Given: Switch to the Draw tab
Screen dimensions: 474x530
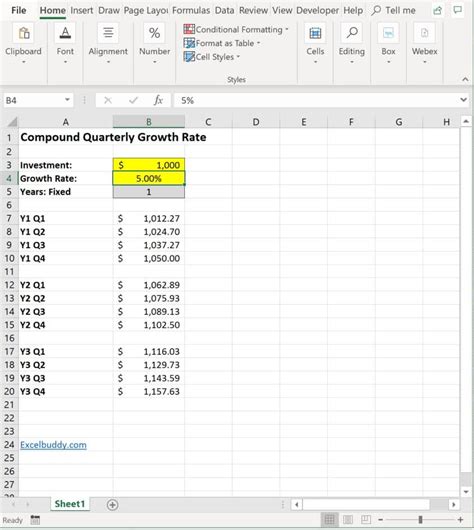Looking at the screenshot, I should pos(109,10).
